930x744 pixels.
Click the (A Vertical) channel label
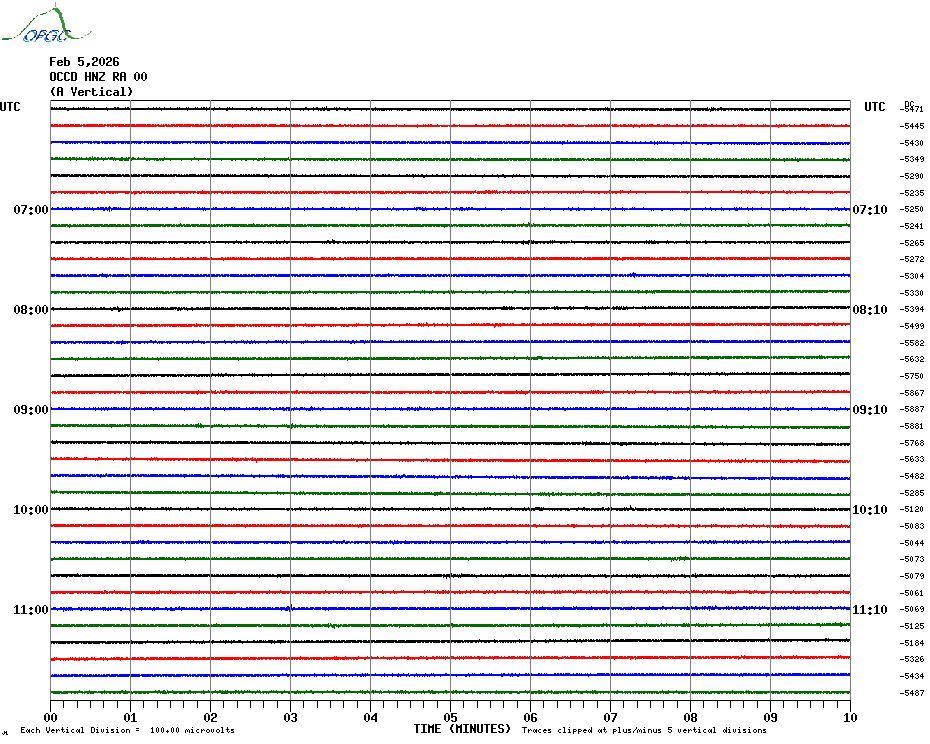click(x=91, y=92)
